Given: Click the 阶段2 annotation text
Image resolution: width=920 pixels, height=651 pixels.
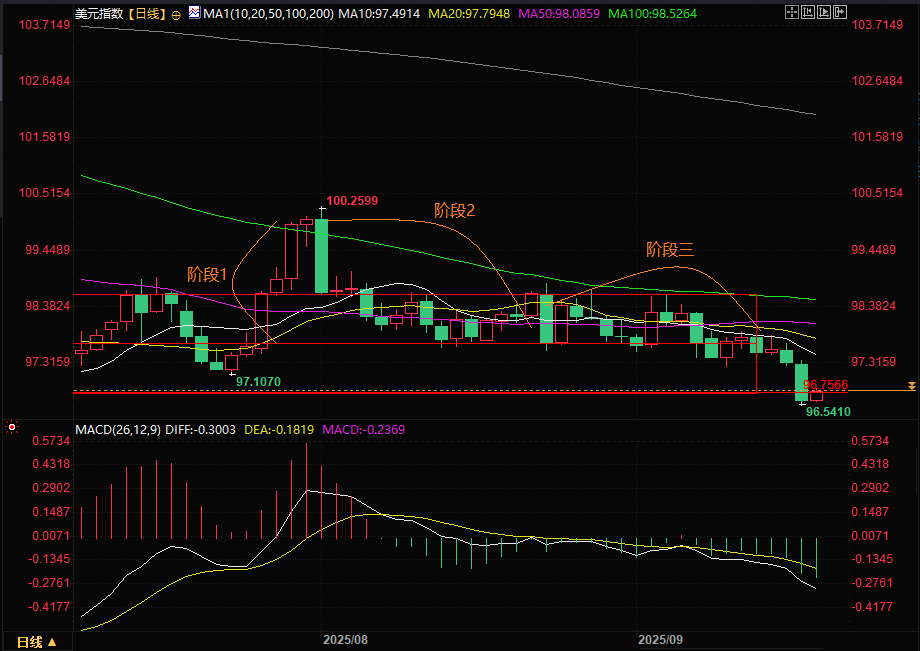Looking at the screenshot, I should (x=454, y=211).
